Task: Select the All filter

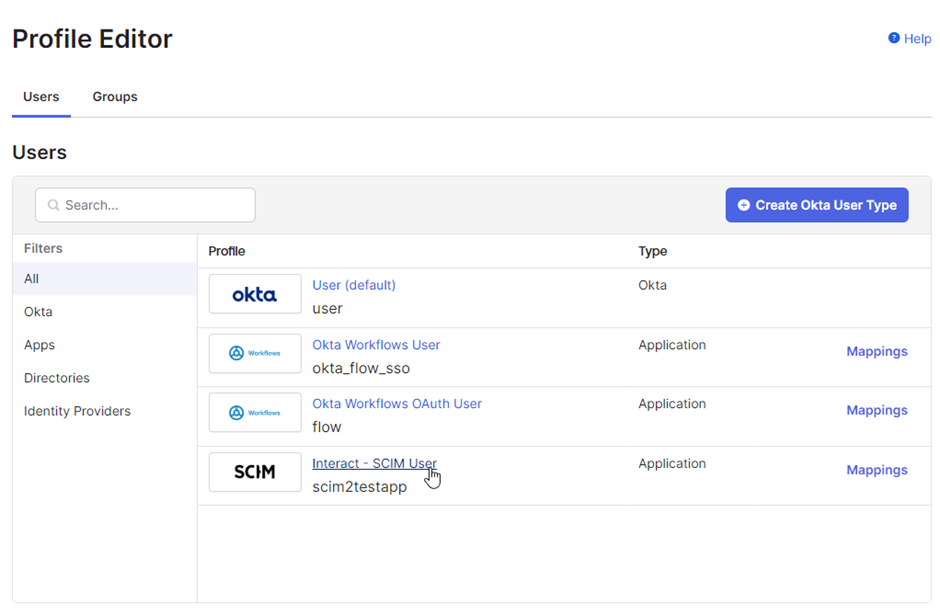Action: tap(104, 279)
